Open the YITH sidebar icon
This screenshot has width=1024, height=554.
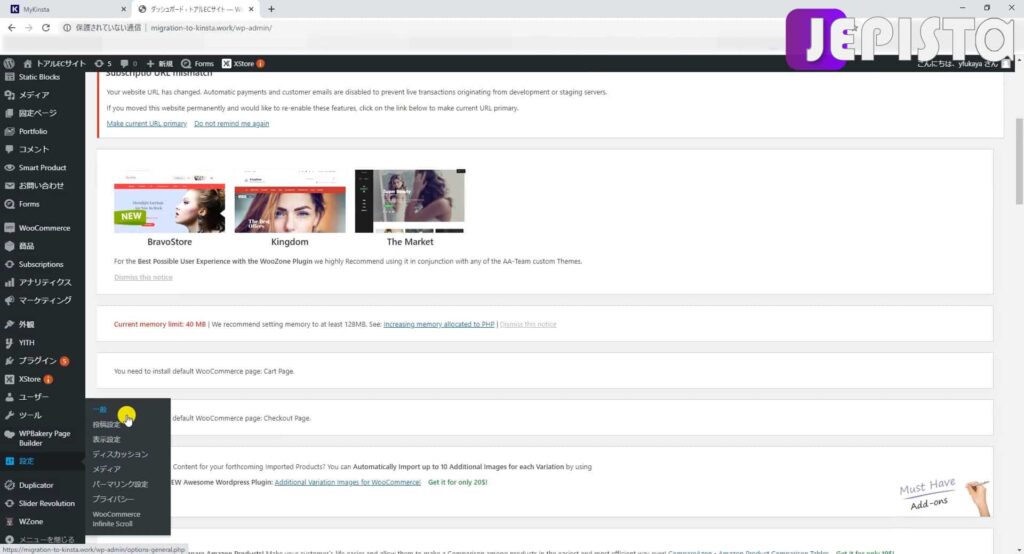click(x=9, y=342)
